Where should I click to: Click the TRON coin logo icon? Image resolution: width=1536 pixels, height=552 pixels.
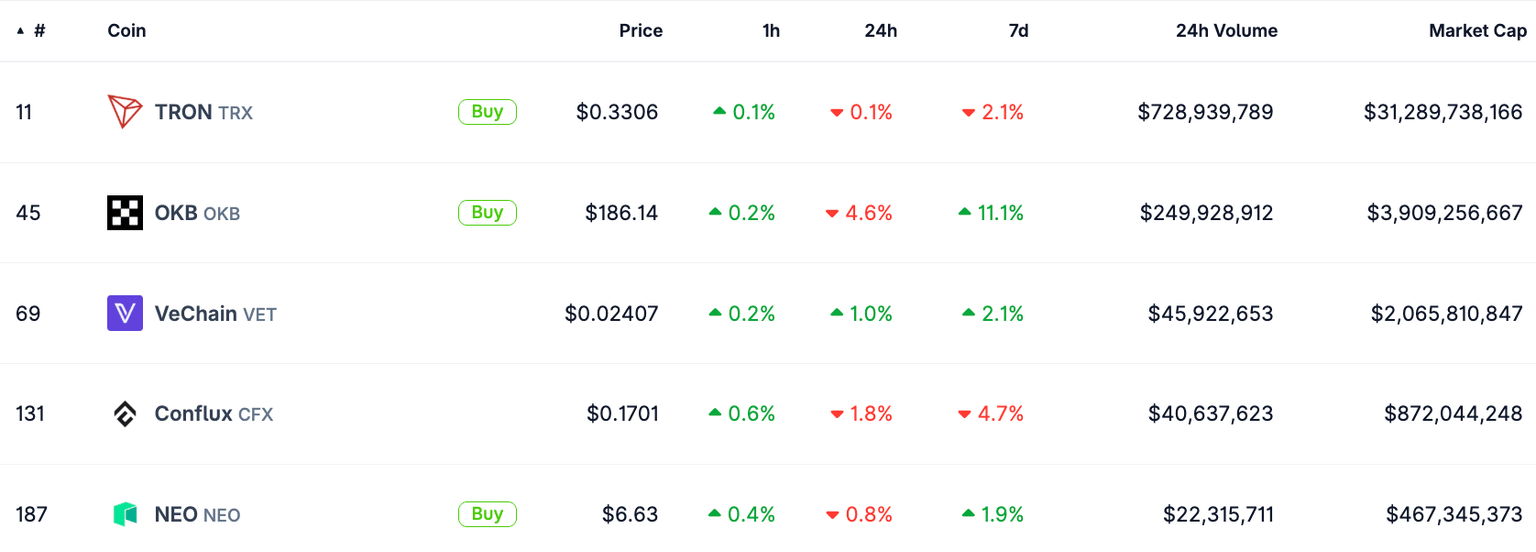[x=125, y=112]
